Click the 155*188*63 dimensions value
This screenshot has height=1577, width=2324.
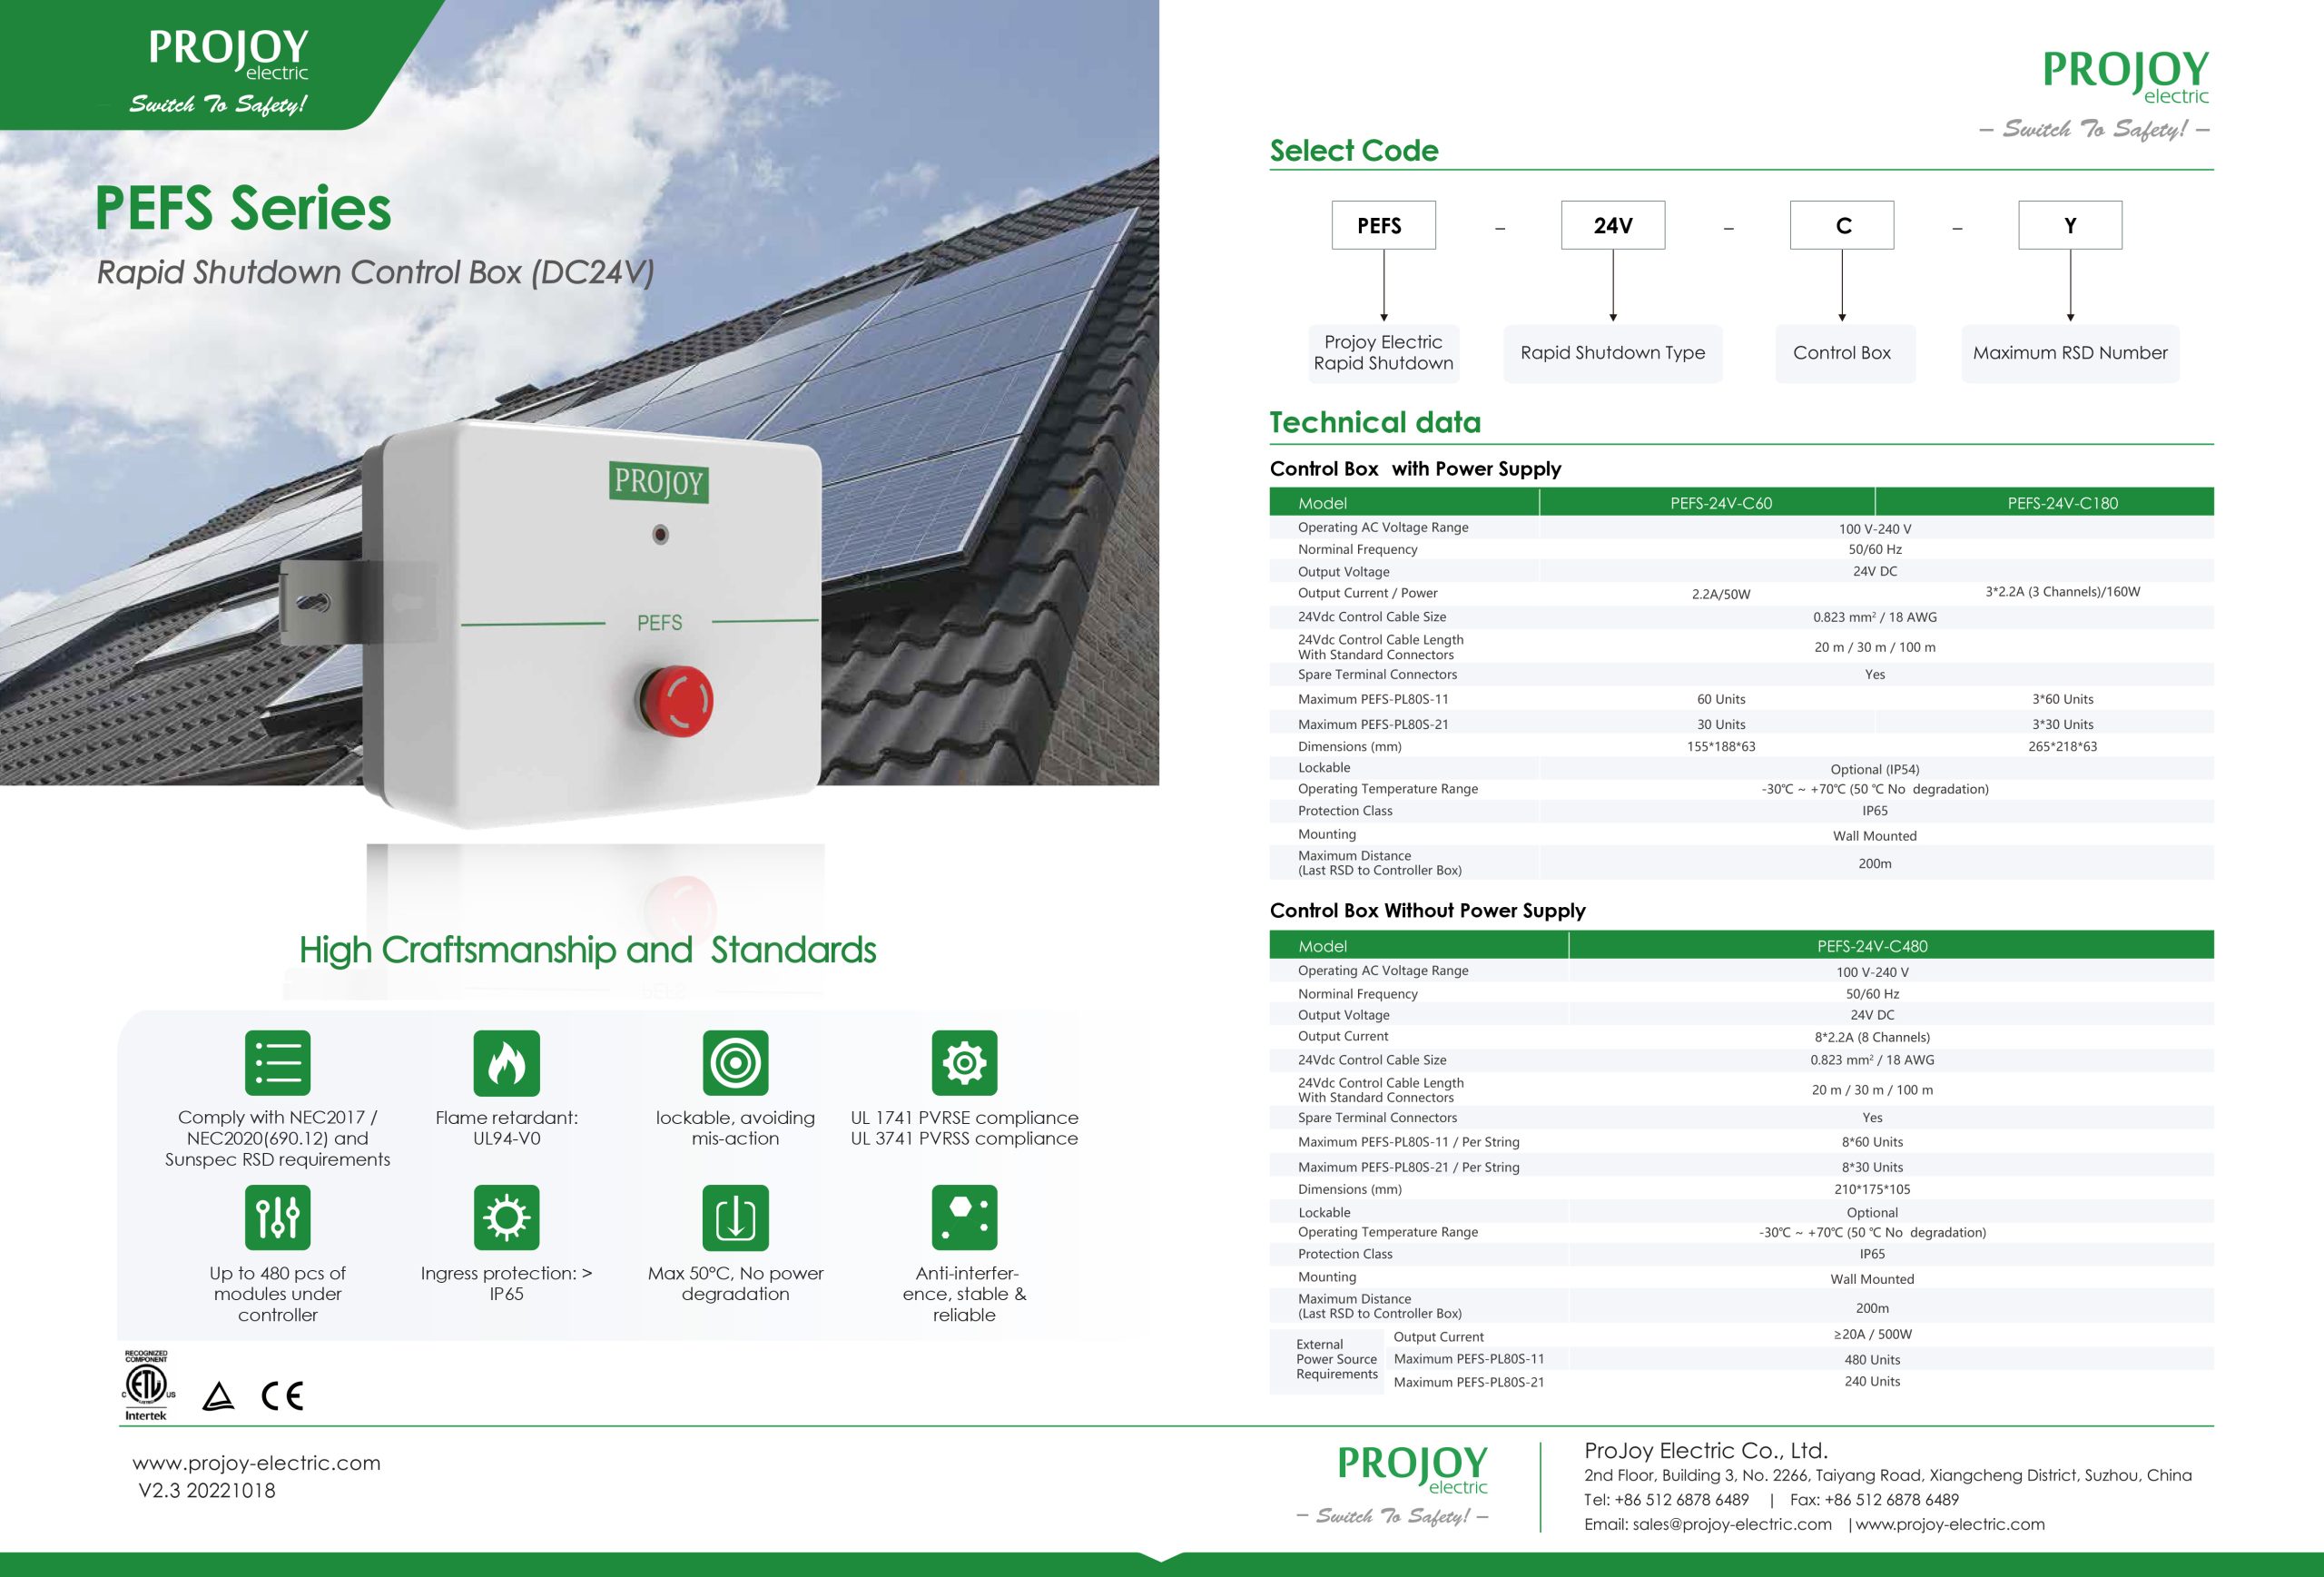pyautogui.click(x=1721, y=746)
